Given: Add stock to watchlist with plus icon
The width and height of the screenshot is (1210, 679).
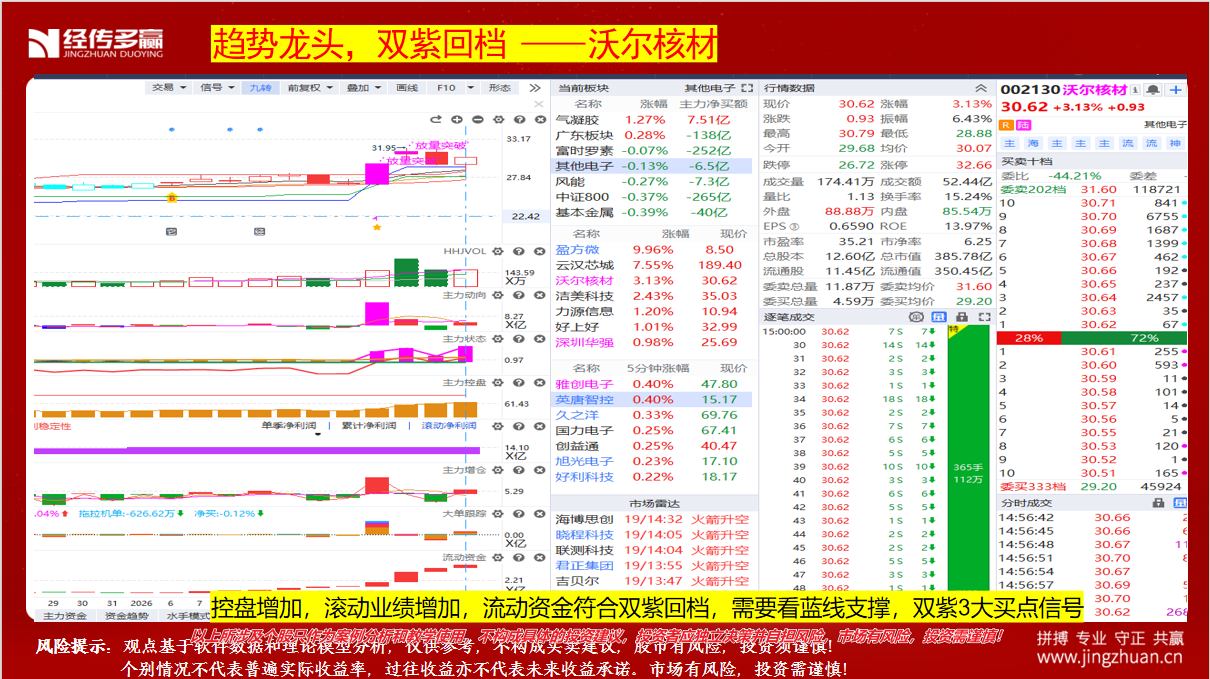Looking at the screenshot, I should click(1175, 90).
